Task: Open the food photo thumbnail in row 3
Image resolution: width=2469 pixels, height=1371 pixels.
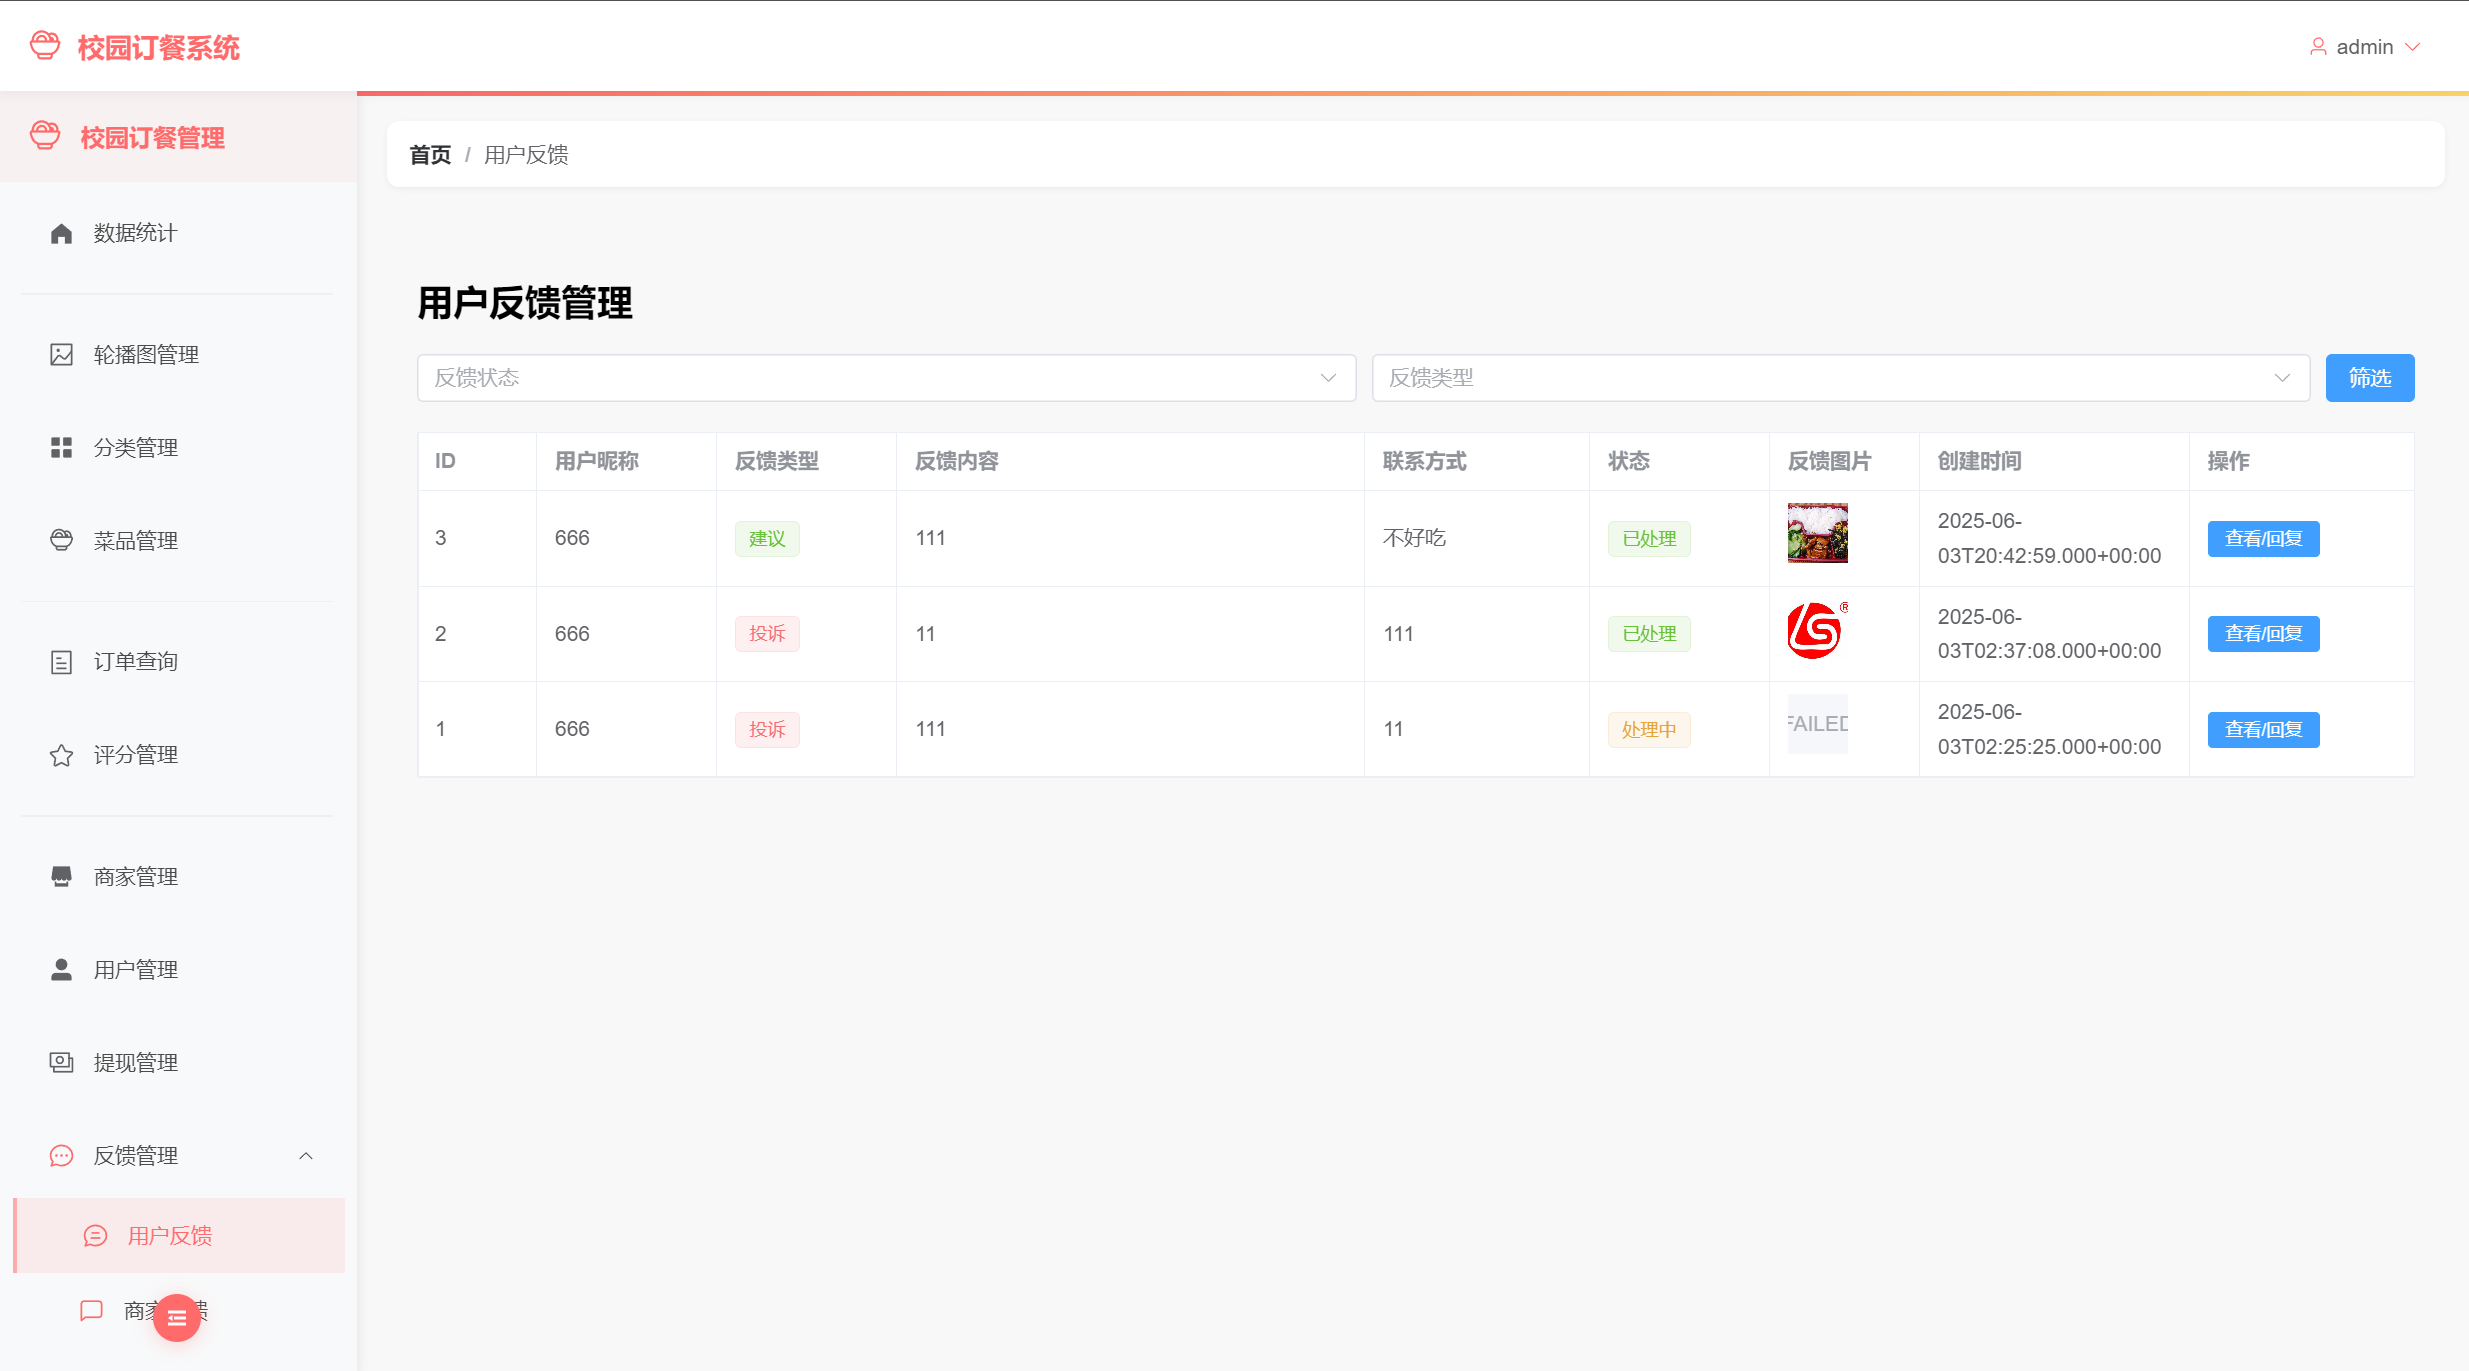Action: (1817, 533)
